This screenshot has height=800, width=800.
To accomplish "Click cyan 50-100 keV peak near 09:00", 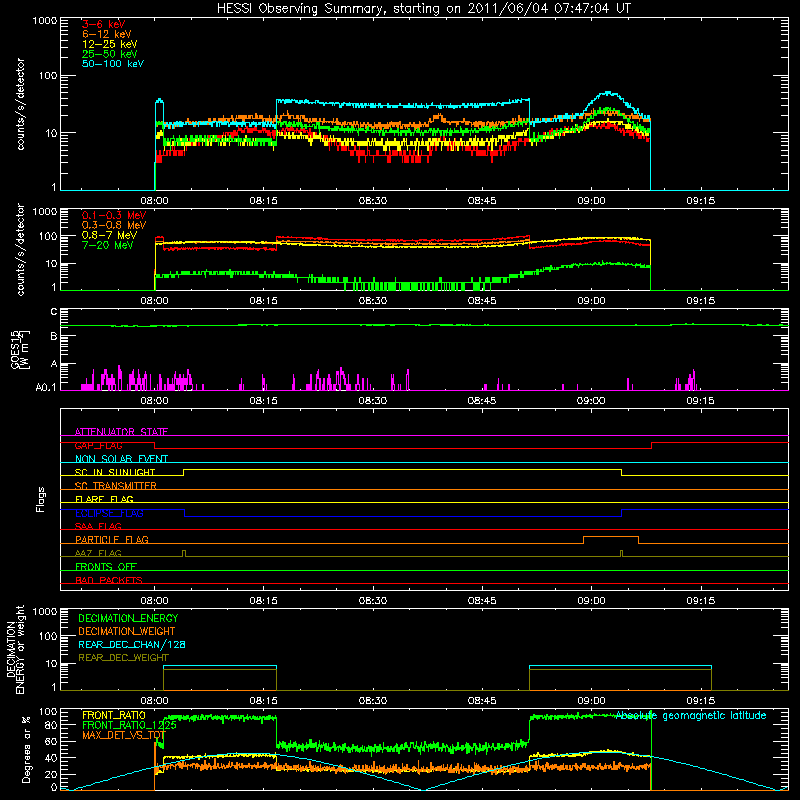I will (x=608, y=93).
